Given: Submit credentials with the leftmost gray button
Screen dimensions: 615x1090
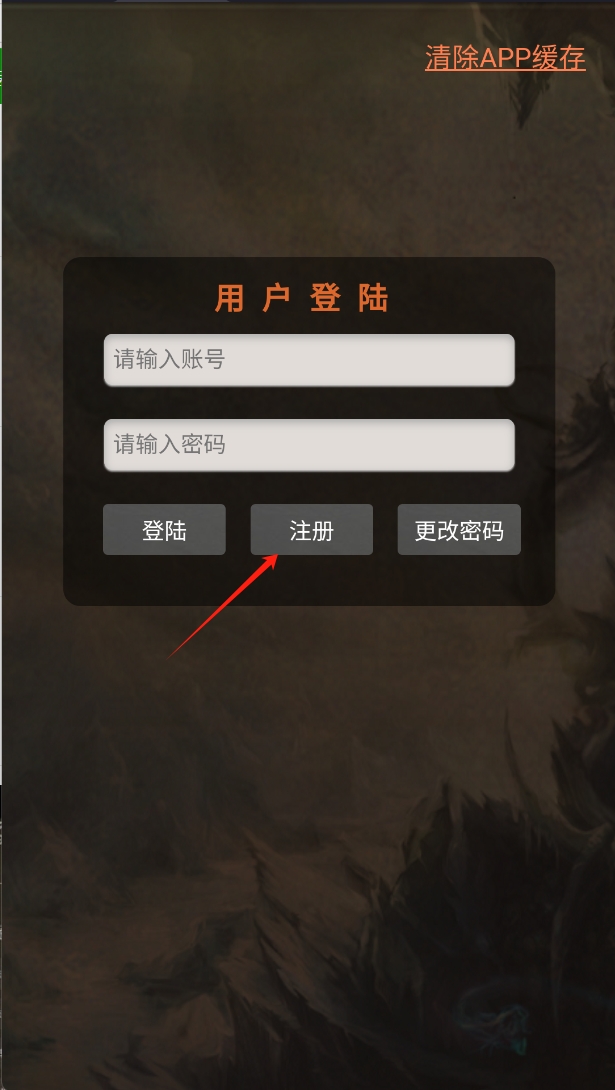Looking at the screenshot, I should pos(164,530).
